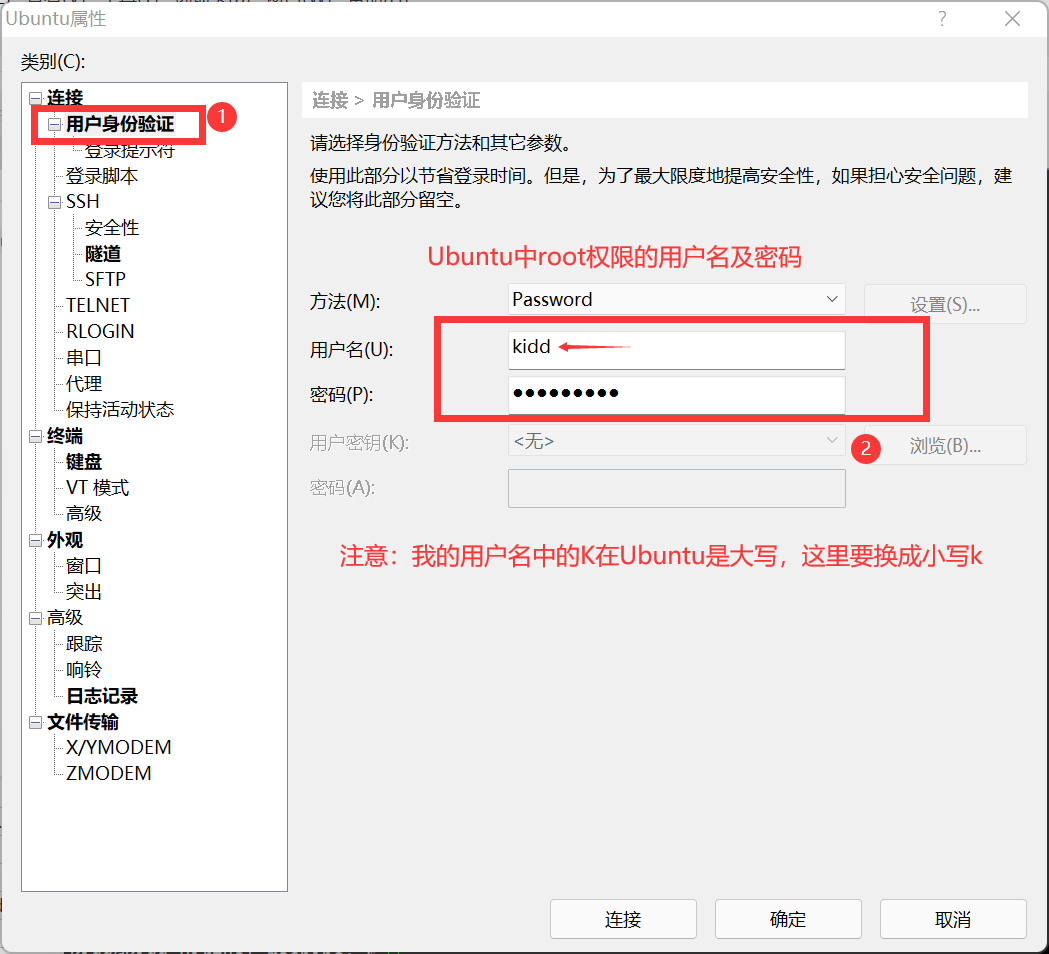Select 文件传输 category
This screenshot has height=954, width=1049.
[83, 722]
